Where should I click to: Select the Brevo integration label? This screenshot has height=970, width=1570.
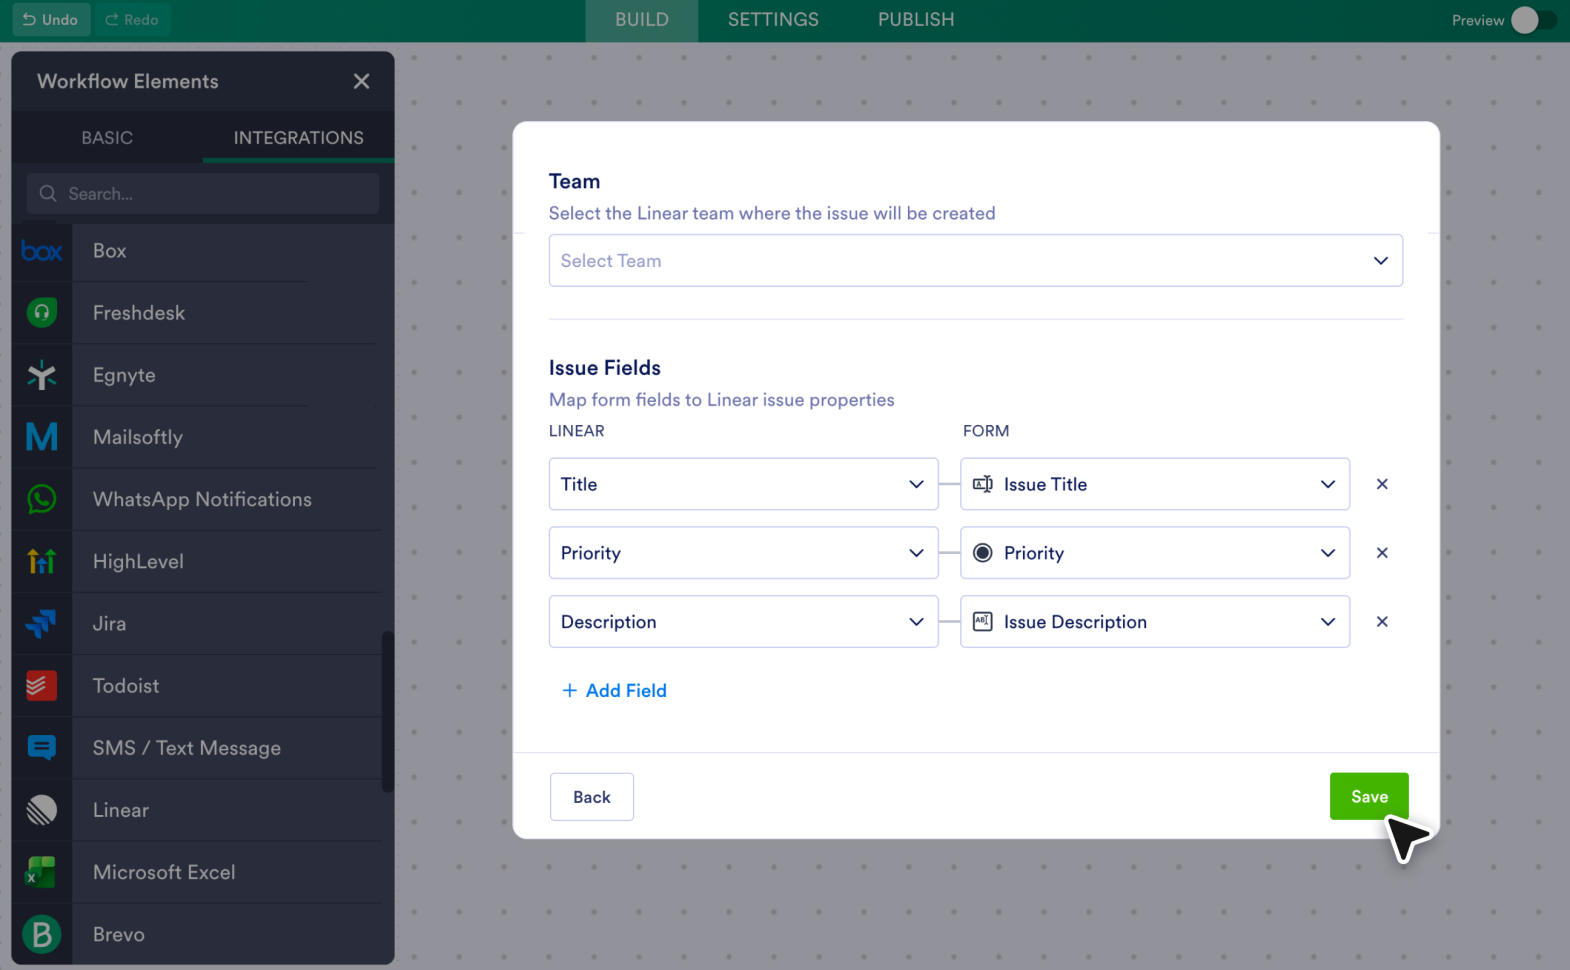pyautogui.click(x=119, y=934)
